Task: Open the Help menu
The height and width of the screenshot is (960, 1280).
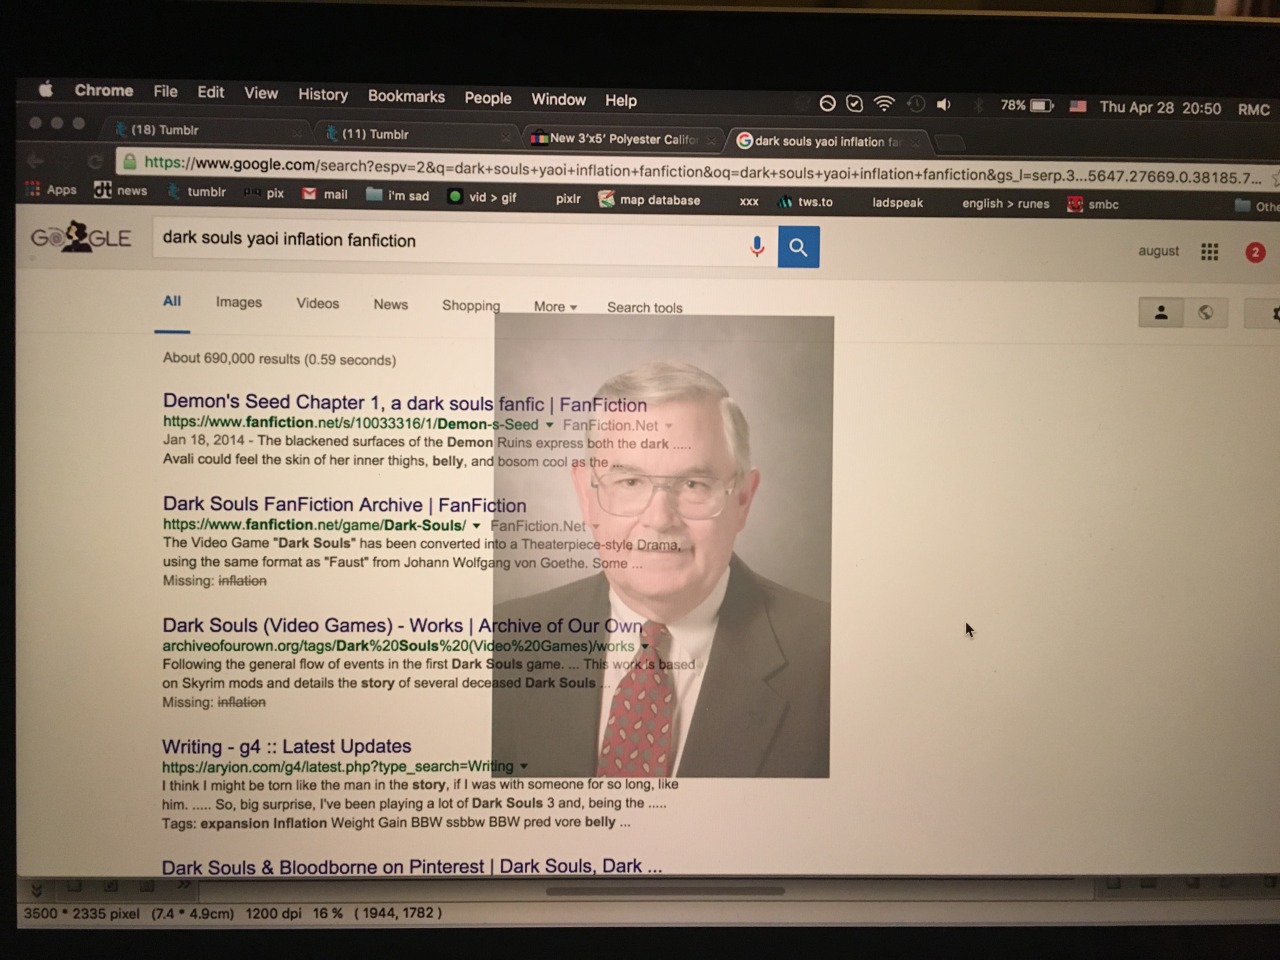Action: (621, 100)
